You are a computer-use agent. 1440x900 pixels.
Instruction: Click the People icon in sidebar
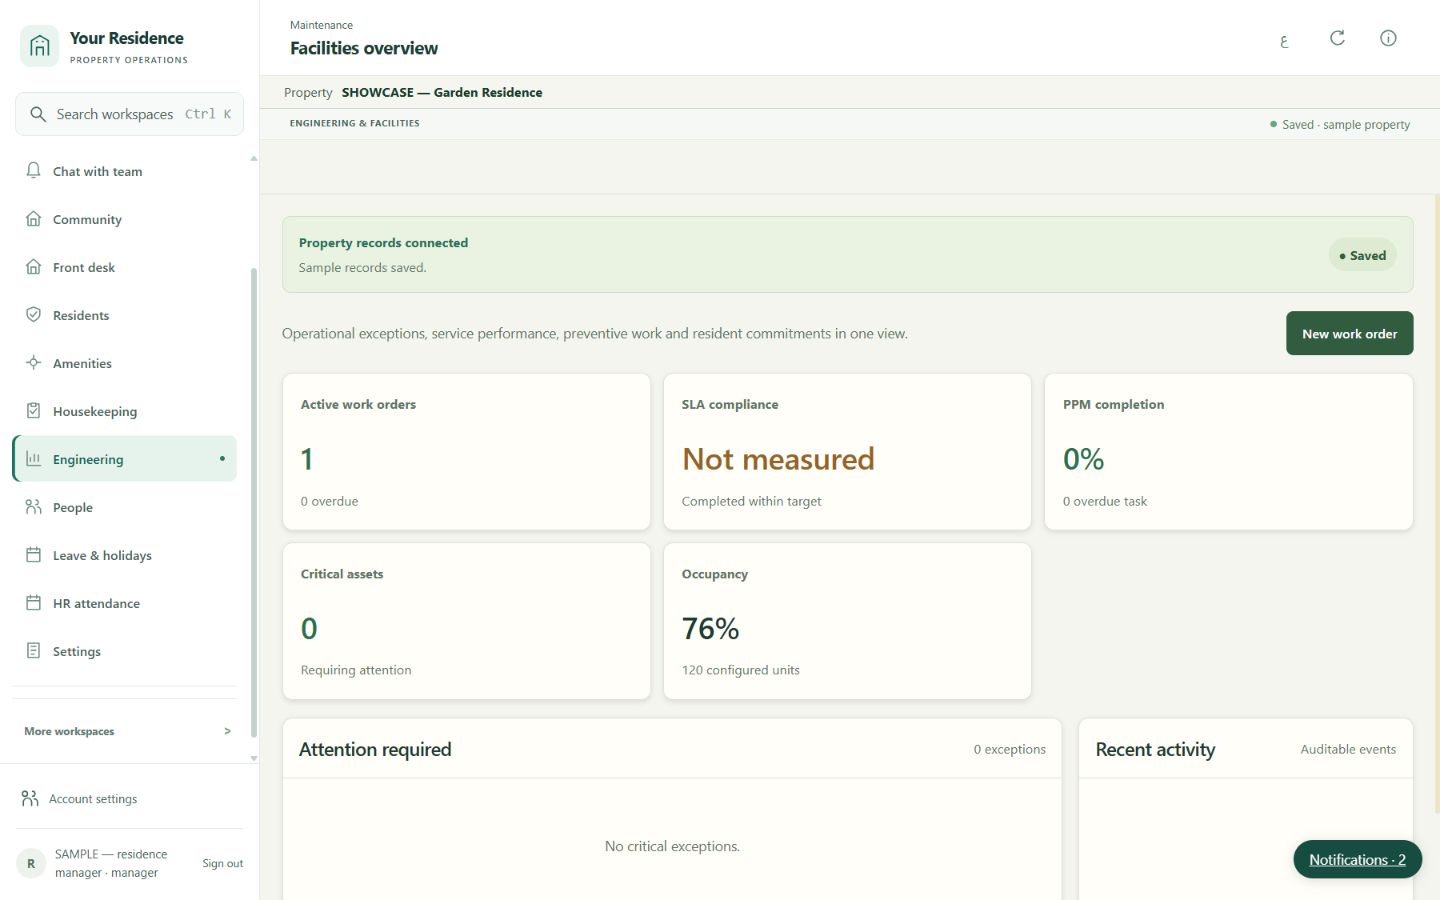(x=33, y=507)
